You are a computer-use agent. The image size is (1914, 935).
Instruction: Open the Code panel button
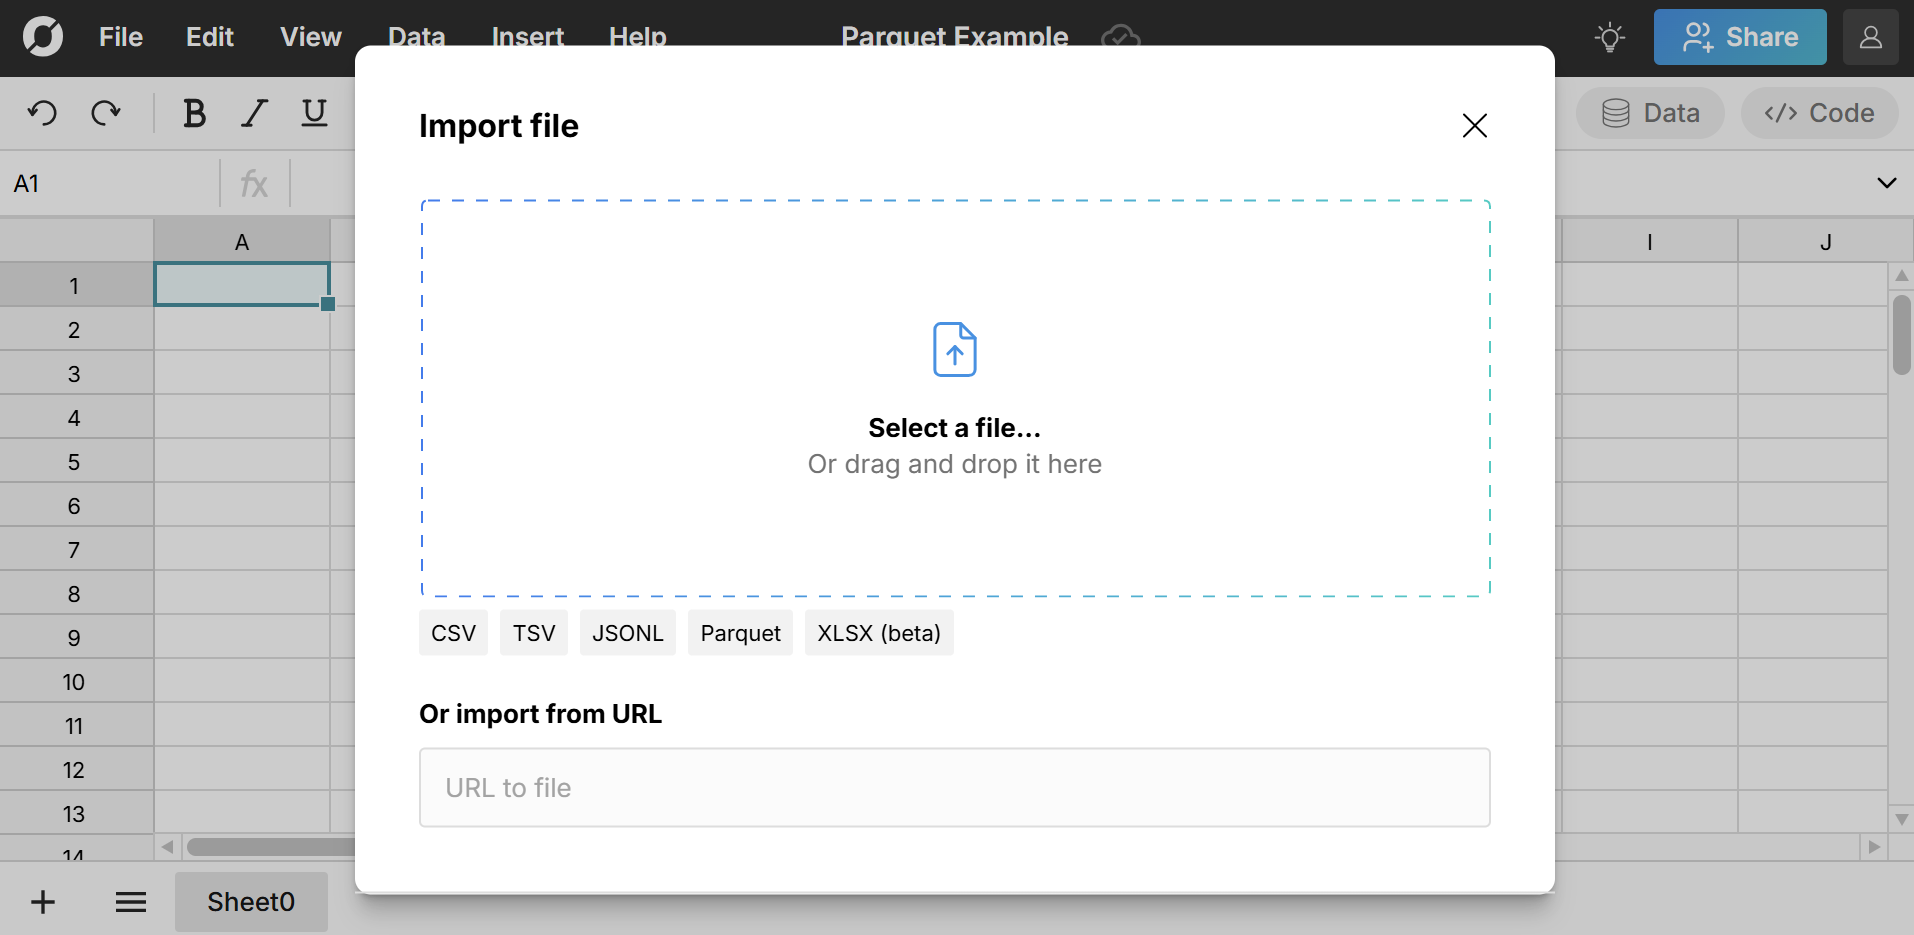pos(1819,113)
